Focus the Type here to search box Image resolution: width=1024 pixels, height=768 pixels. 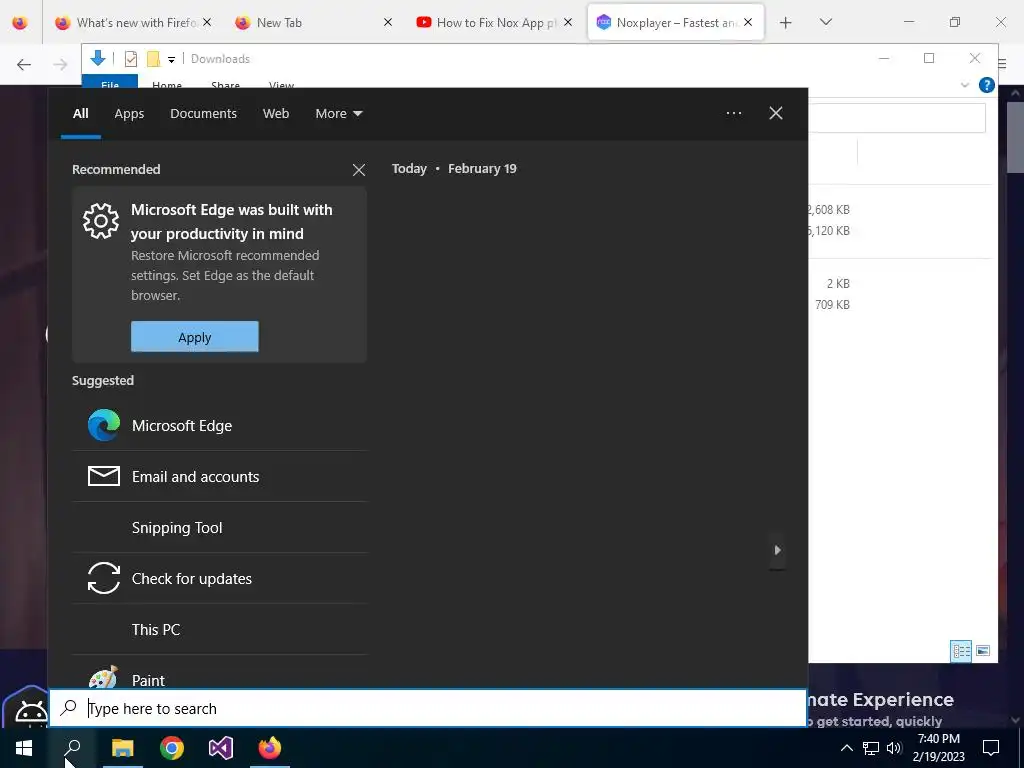coord(428,709)
